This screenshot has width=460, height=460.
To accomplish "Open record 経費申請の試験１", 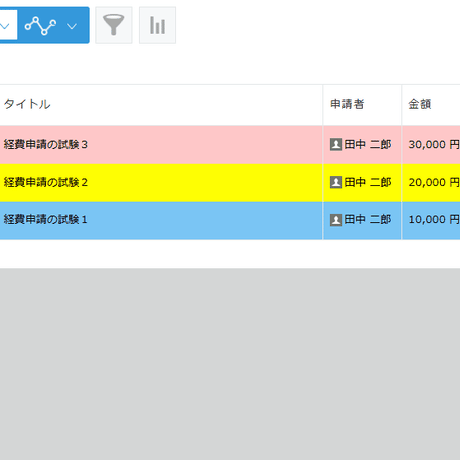I will tap(46, 220).
